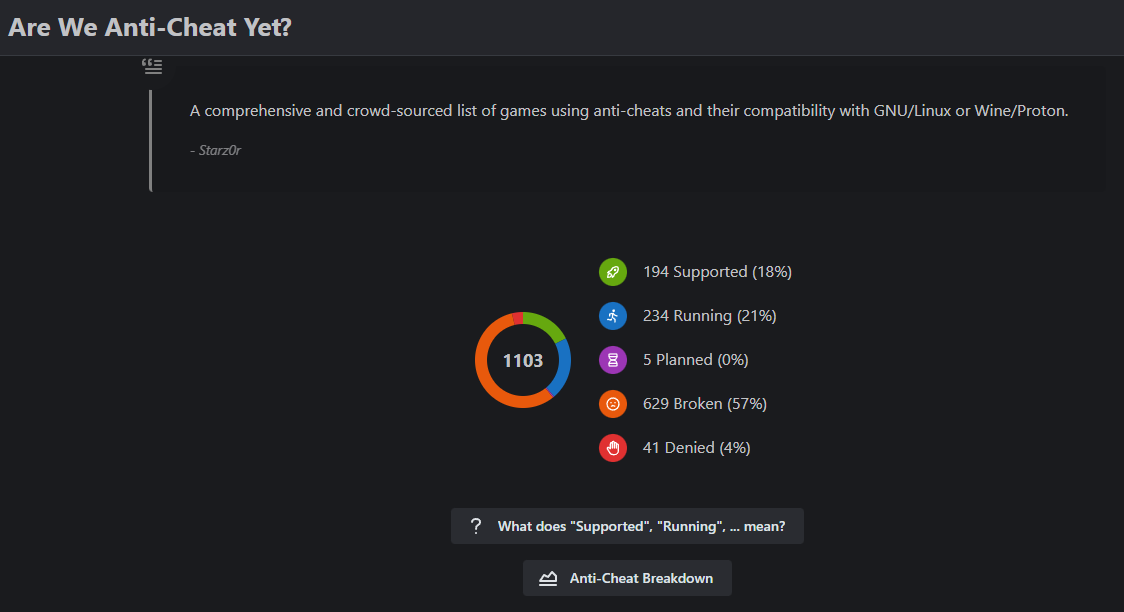Select the '629 Broken (57%)' legend label
Image resolution: width=1124 pixels, height=612 pixels.
(705, 404)
